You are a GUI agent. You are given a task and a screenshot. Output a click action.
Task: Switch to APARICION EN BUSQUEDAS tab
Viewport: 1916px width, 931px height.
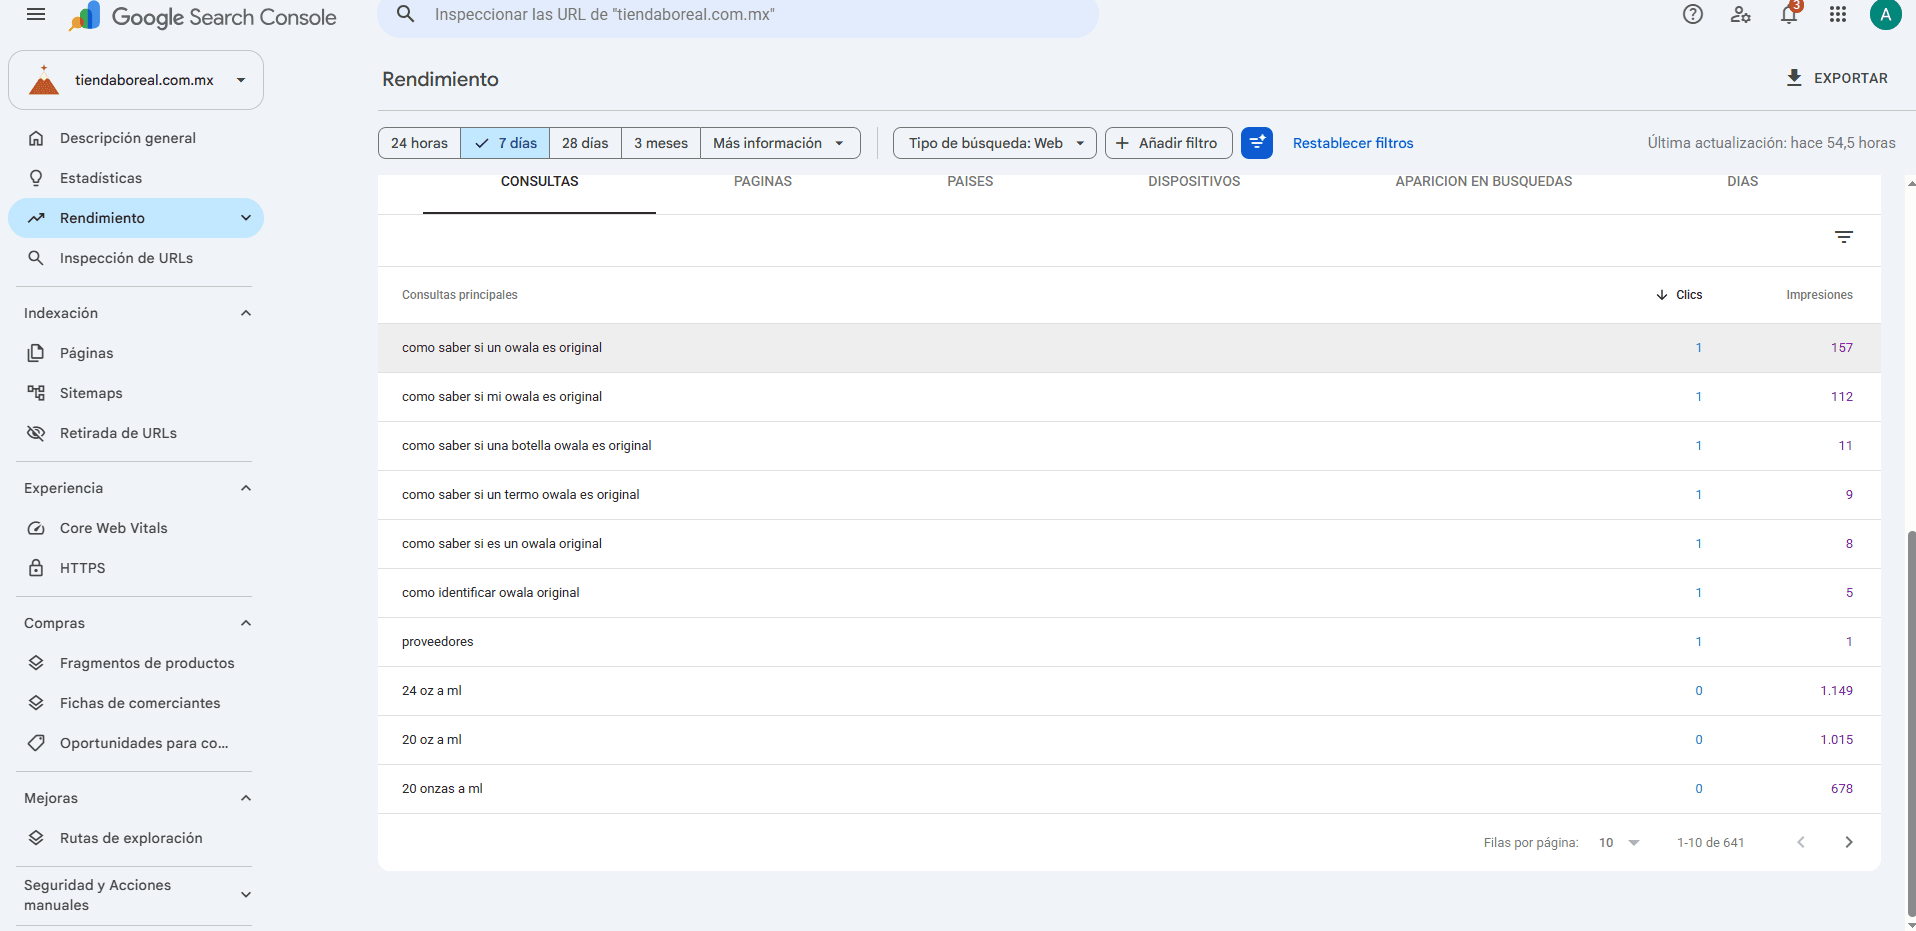point(1484,182)
